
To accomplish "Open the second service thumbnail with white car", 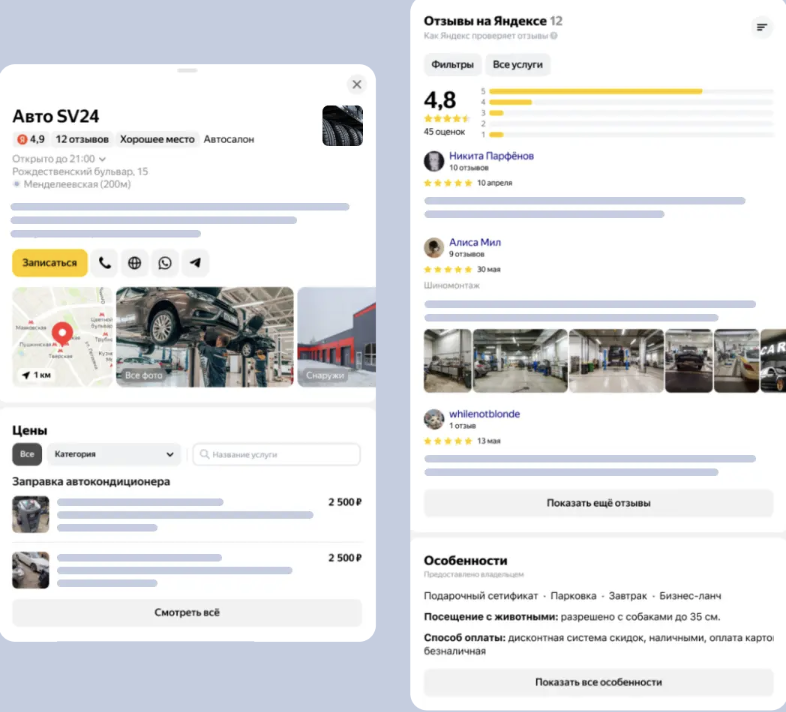I will coord(31,570).
